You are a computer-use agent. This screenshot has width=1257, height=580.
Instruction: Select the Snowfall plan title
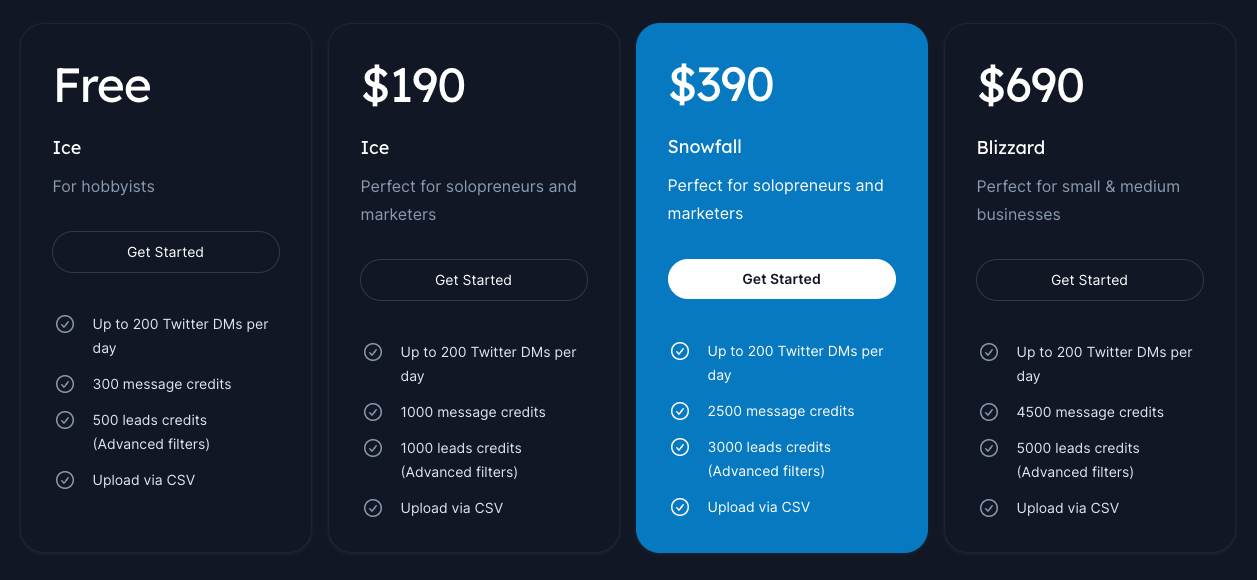point(704,147)
